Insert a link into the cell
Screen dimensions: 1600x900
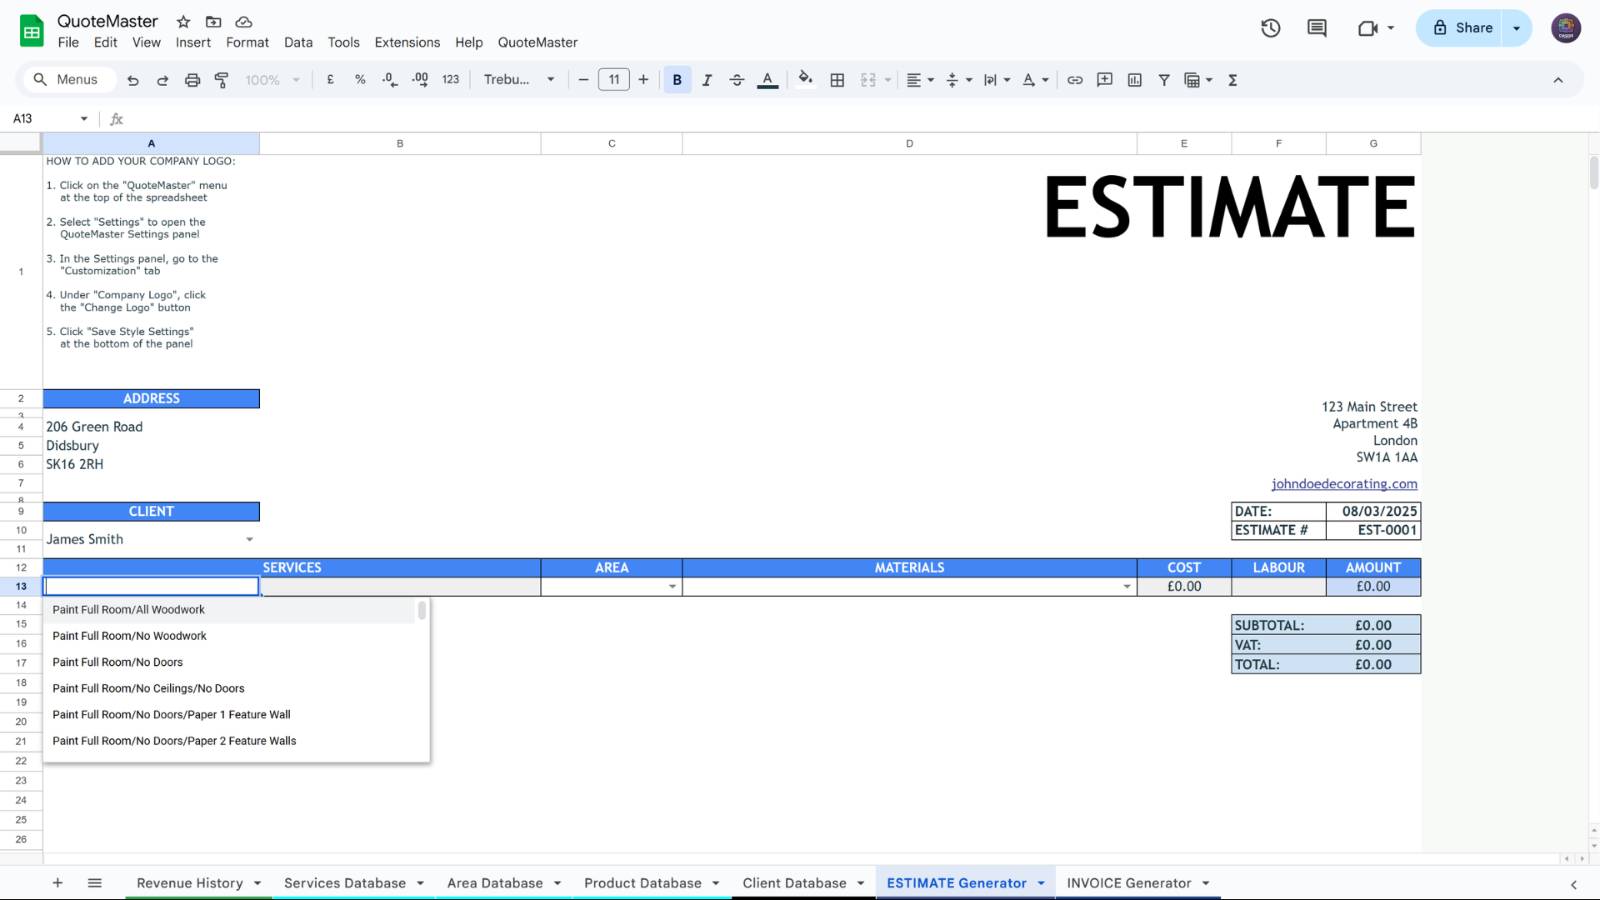tap(1075, 79)
